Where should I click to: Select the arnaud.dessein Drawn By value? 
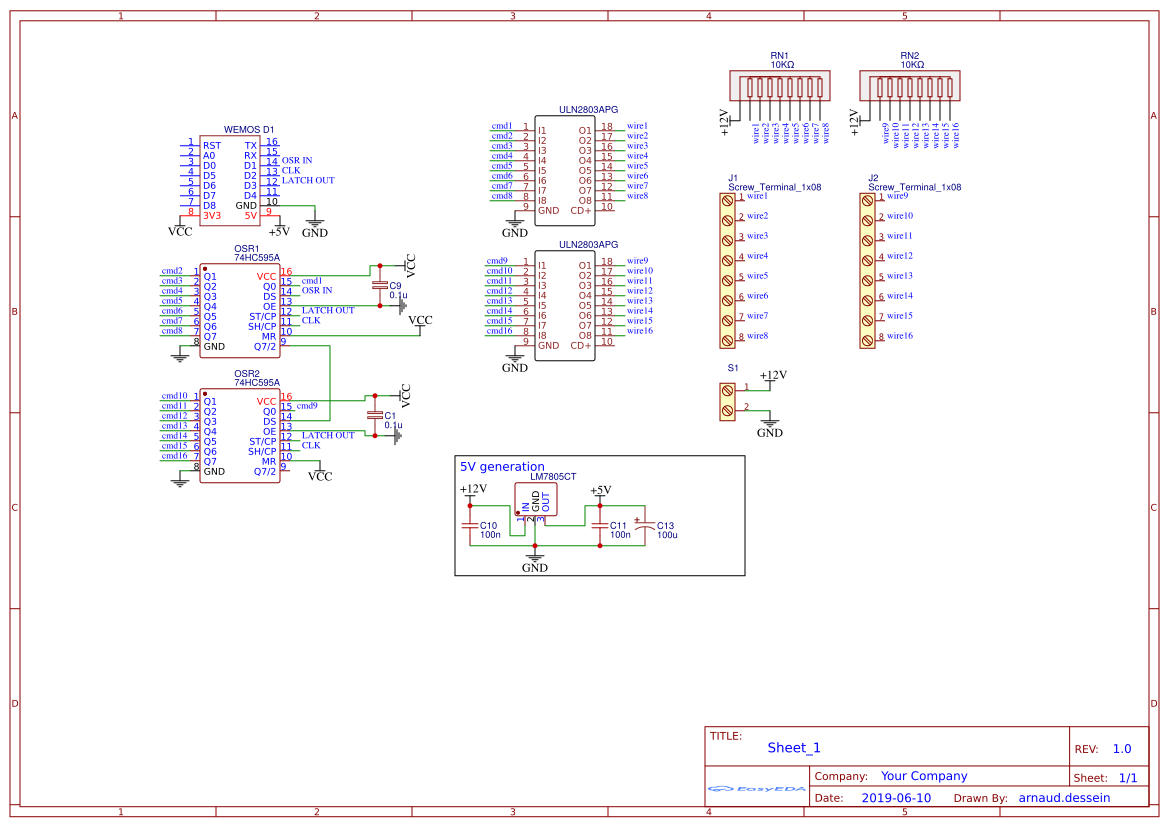coord(1064,798)
